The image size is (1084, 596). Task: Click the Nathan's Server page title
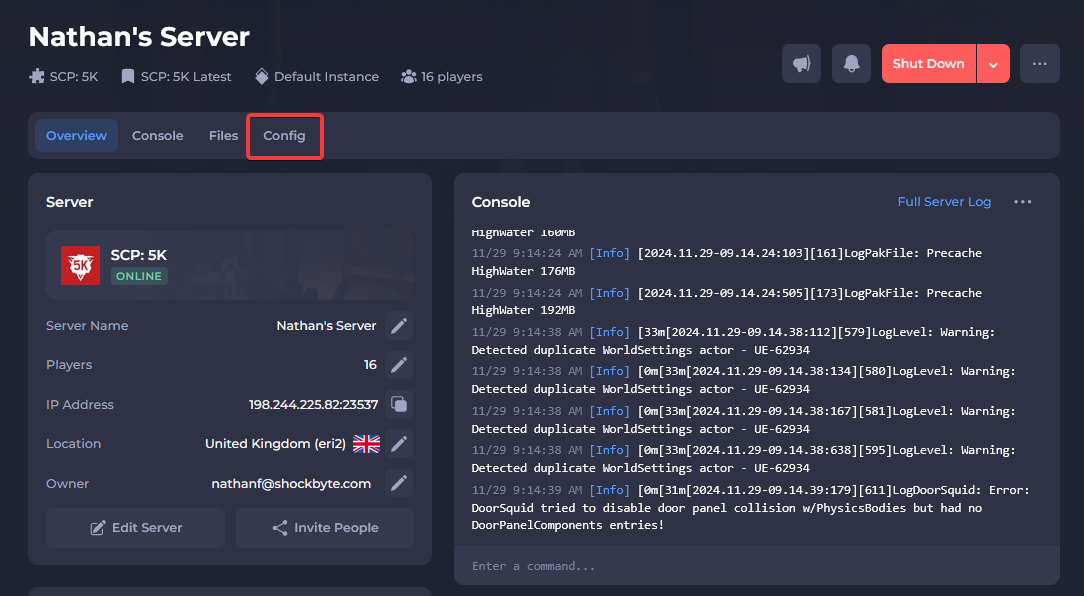pyautogui.click(x=139, y=37)
